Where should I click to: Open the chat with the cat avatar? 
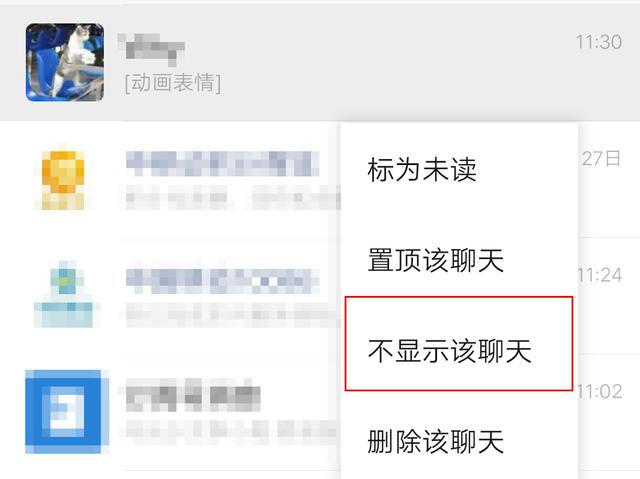coord(64,62)
